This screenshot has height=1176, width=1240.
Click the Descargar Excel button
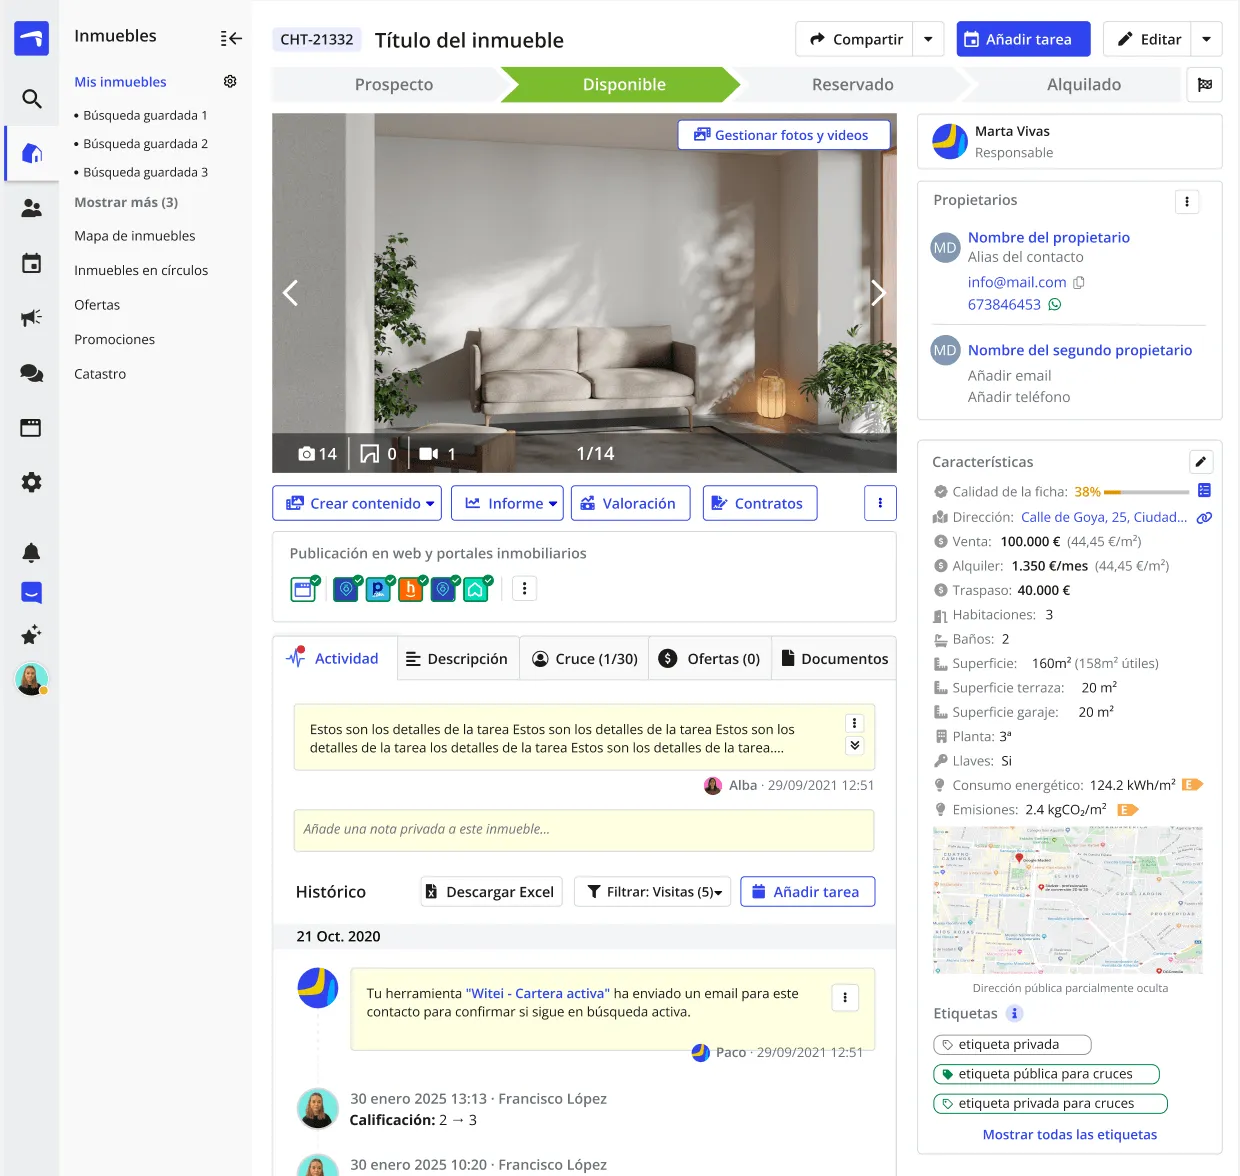pos(490,891)
